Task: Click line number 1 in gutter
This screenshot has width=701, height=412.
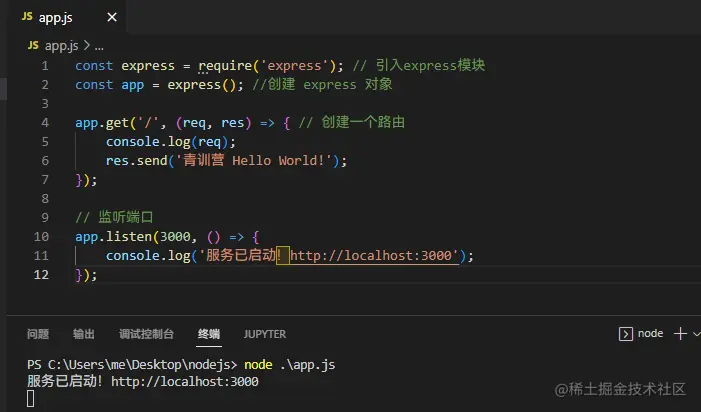Action: click(x=45, y=66)
